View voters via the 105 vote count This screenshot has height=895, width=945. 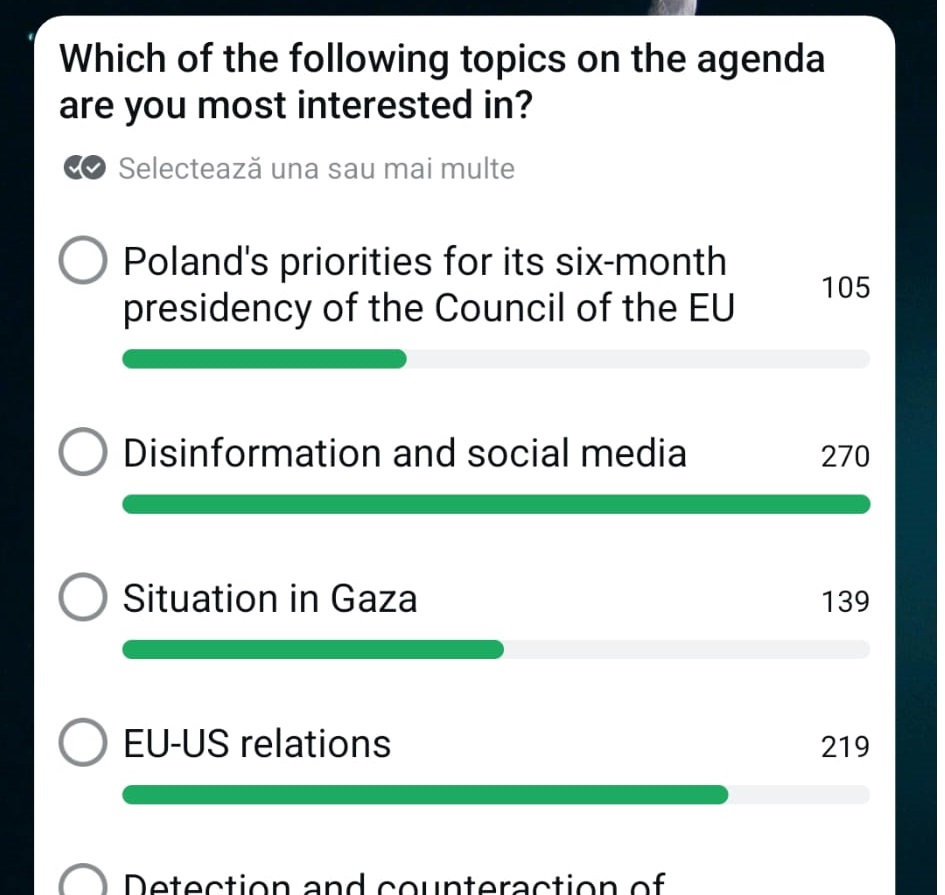[846, 287]
